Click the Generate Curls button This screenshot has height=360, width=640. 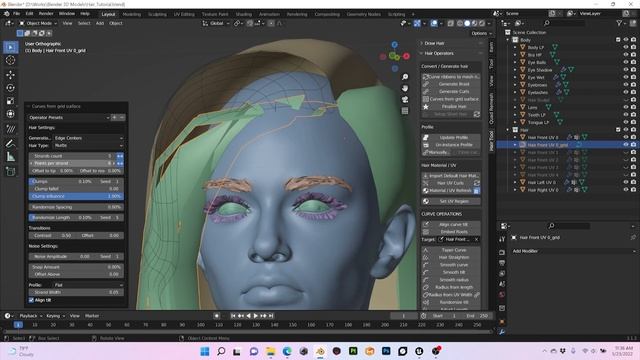pos(451,91)
